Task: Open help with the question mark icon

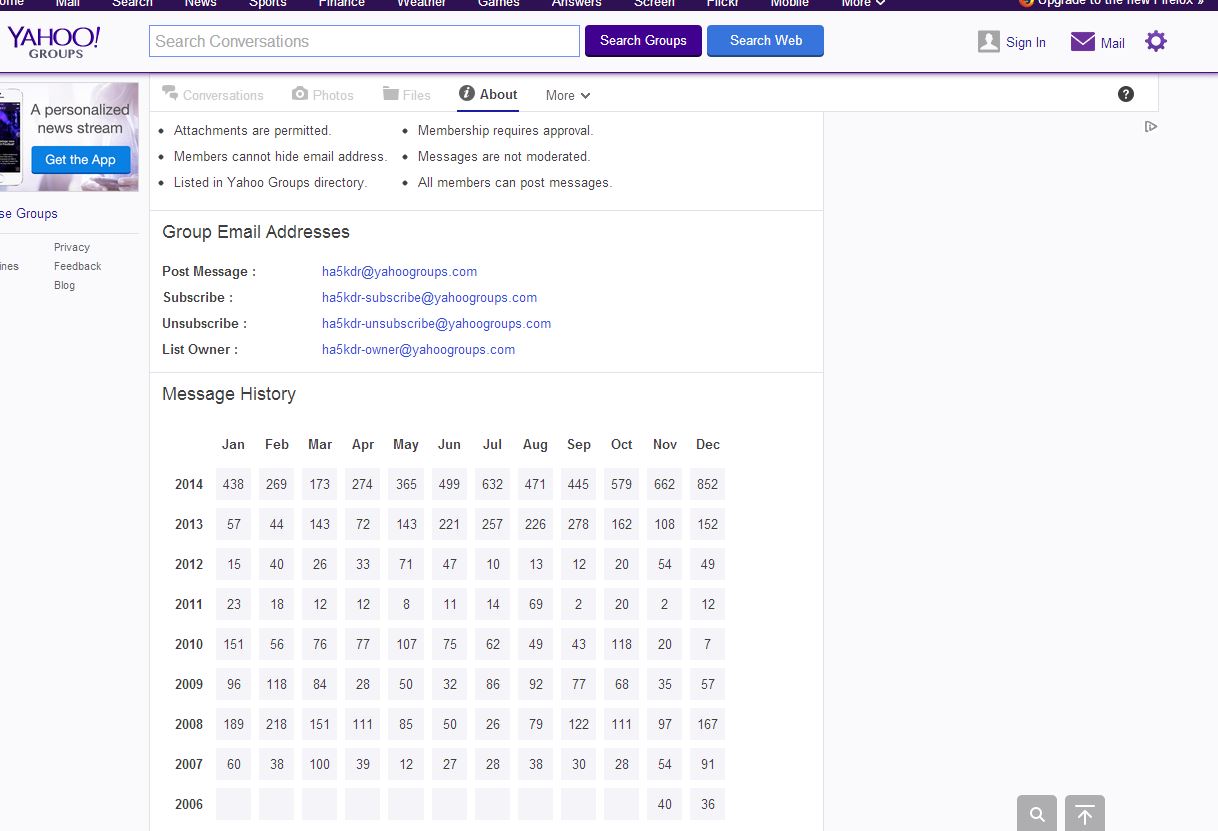Action: (x=1126, y=94)
